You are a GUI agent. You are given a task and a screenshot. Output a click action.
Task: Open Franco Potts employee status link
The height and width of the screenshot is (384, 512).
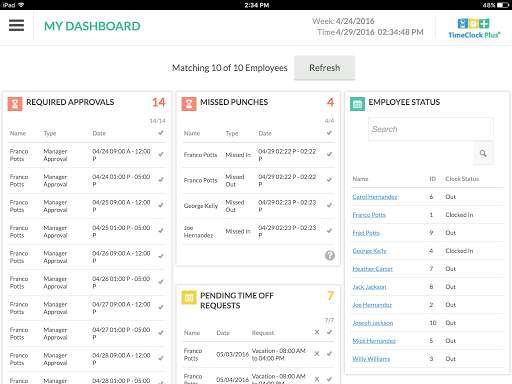coord(369,215)
